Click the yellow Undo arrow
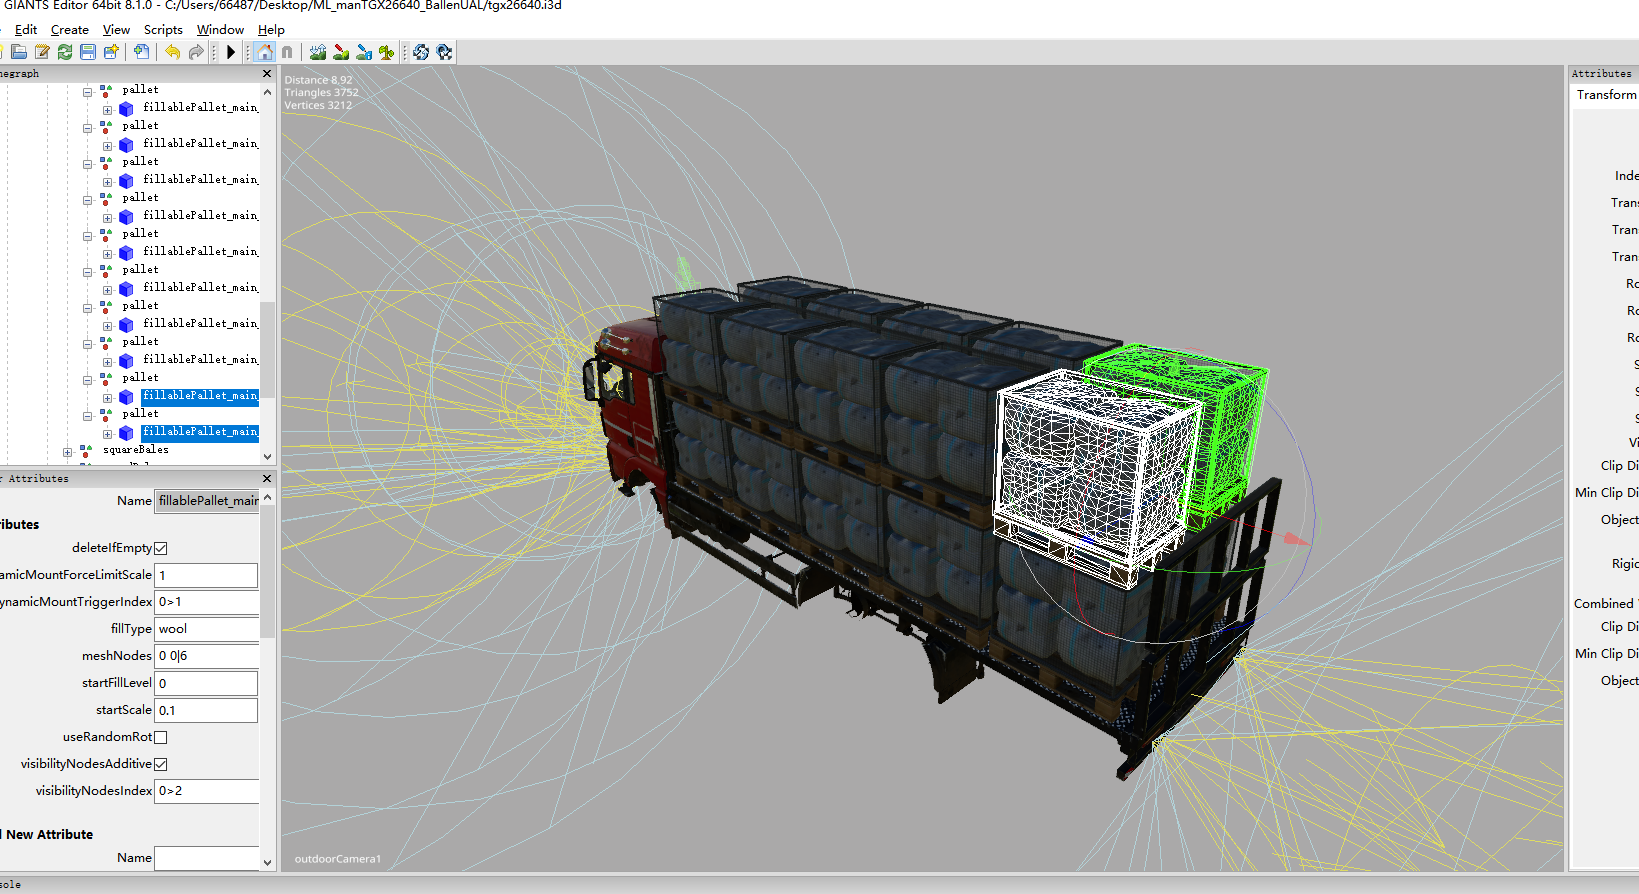 click(x=173, y=52)
